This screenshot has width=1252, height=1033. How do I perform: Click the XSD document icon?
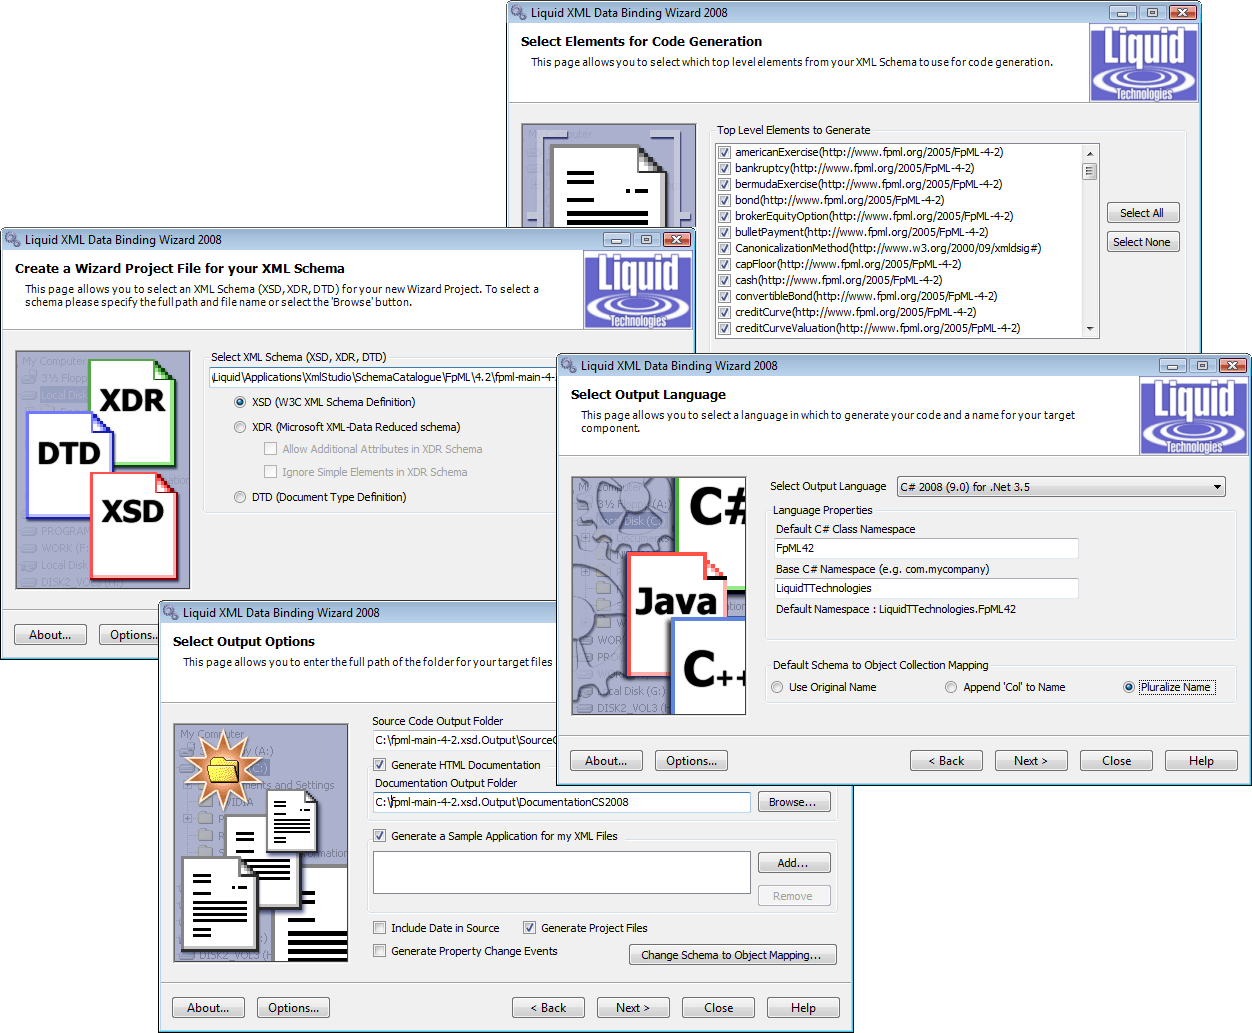(x=133, y=524)
